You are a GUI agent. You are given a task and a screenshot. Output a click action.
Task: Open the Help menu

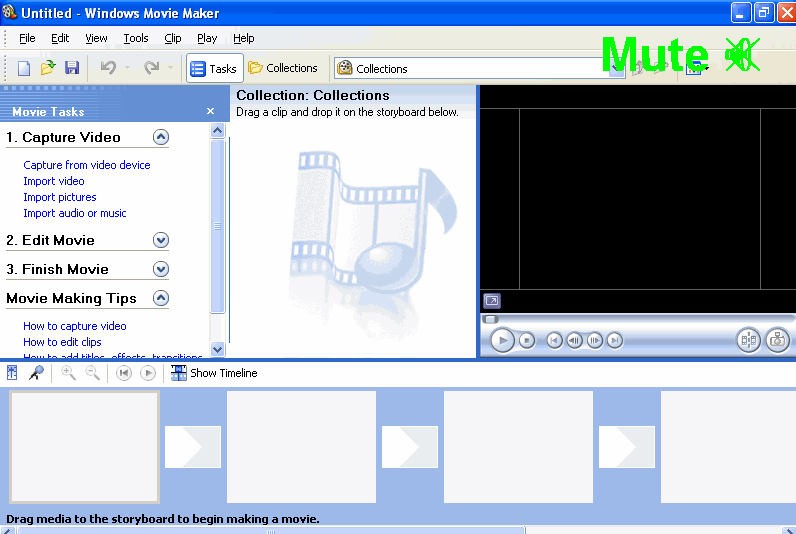[x=243, y=38]
